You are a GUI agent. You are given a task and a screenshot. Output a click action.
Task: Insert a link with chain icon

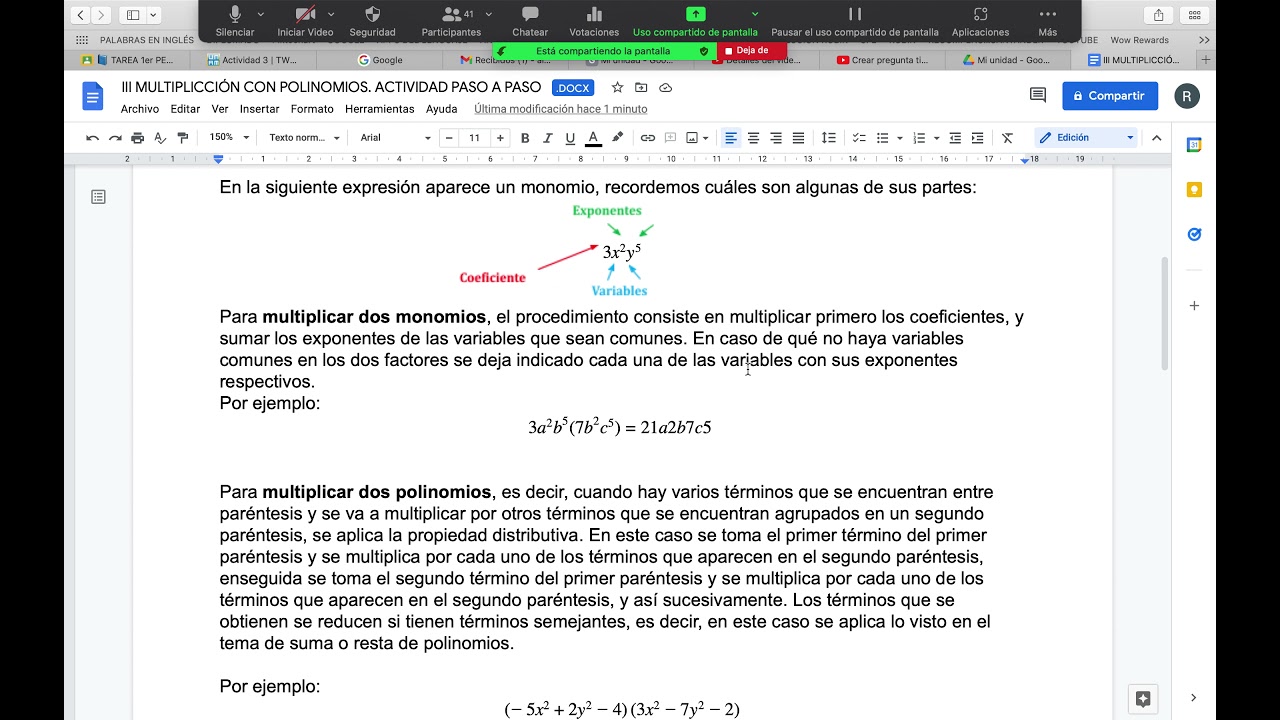coord(648,138)
